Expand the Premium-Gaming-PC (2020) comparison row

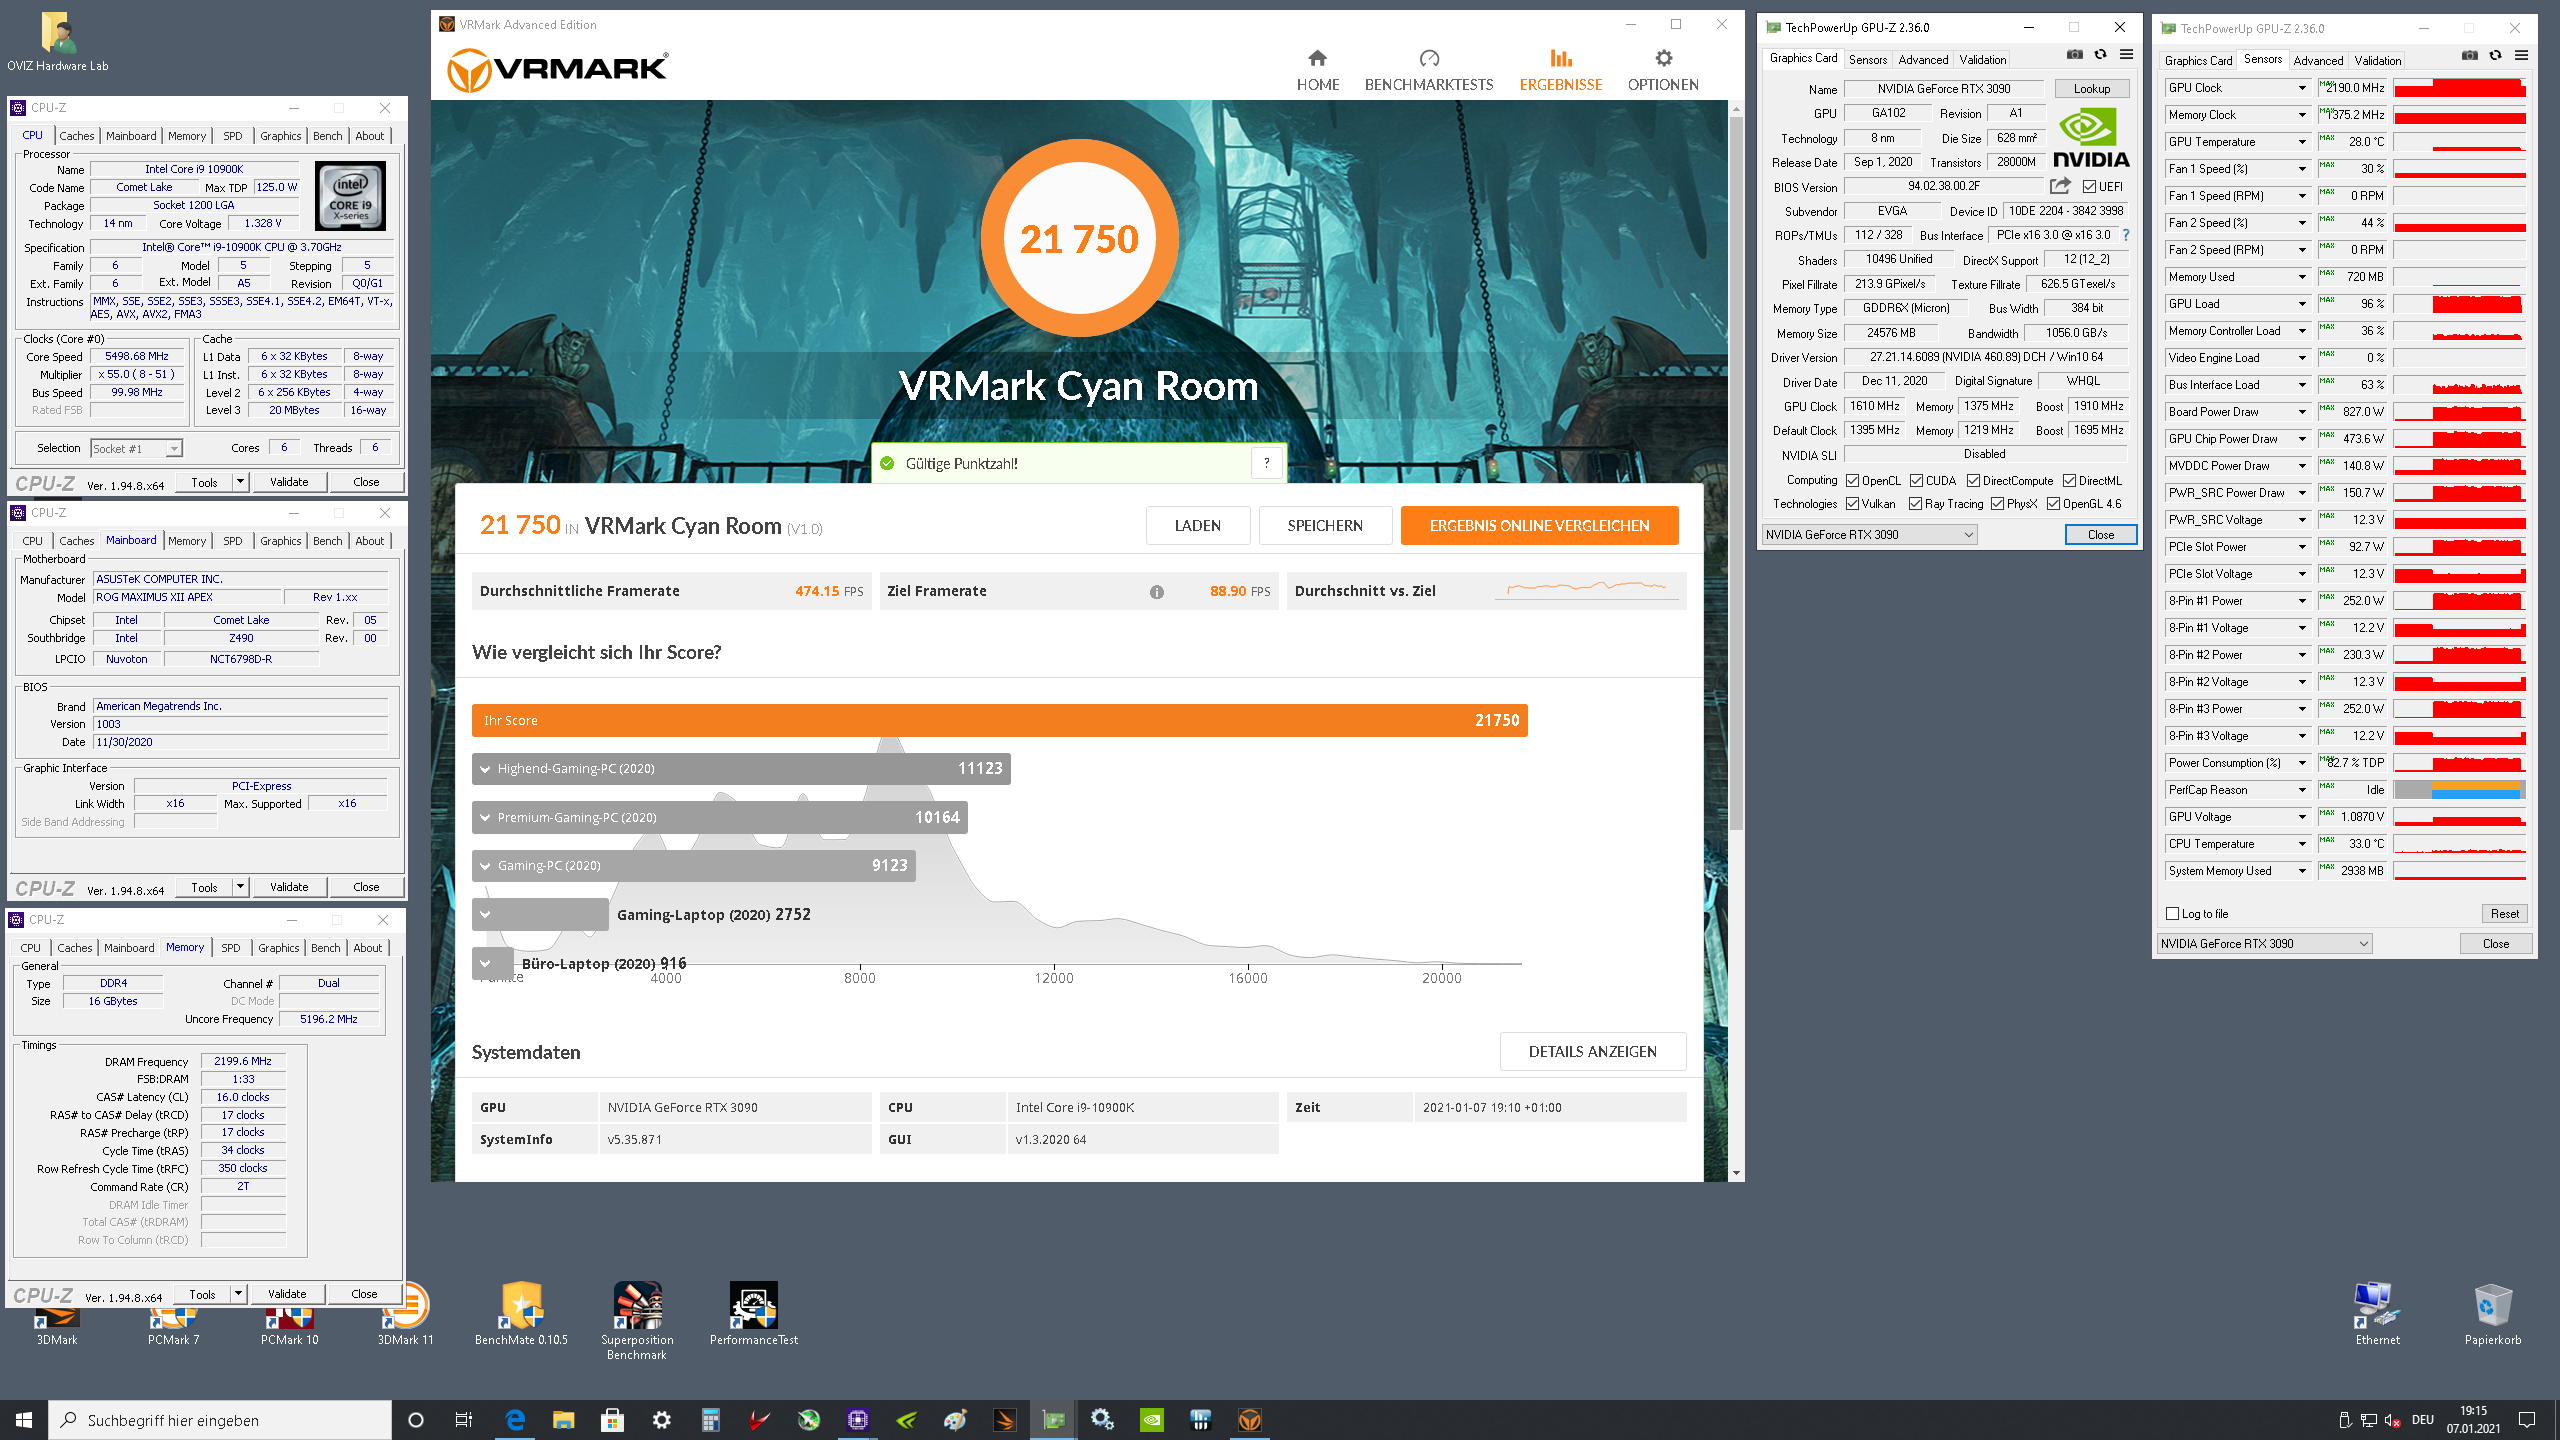click(x=719, y=817)
